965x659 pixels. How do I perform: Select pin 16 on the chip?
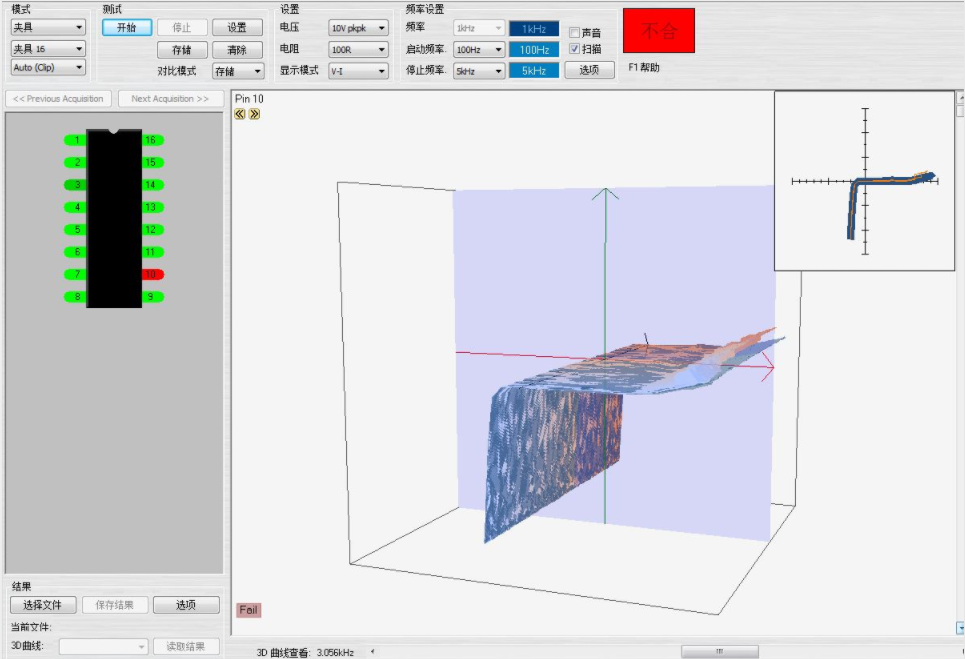[153, 140]
